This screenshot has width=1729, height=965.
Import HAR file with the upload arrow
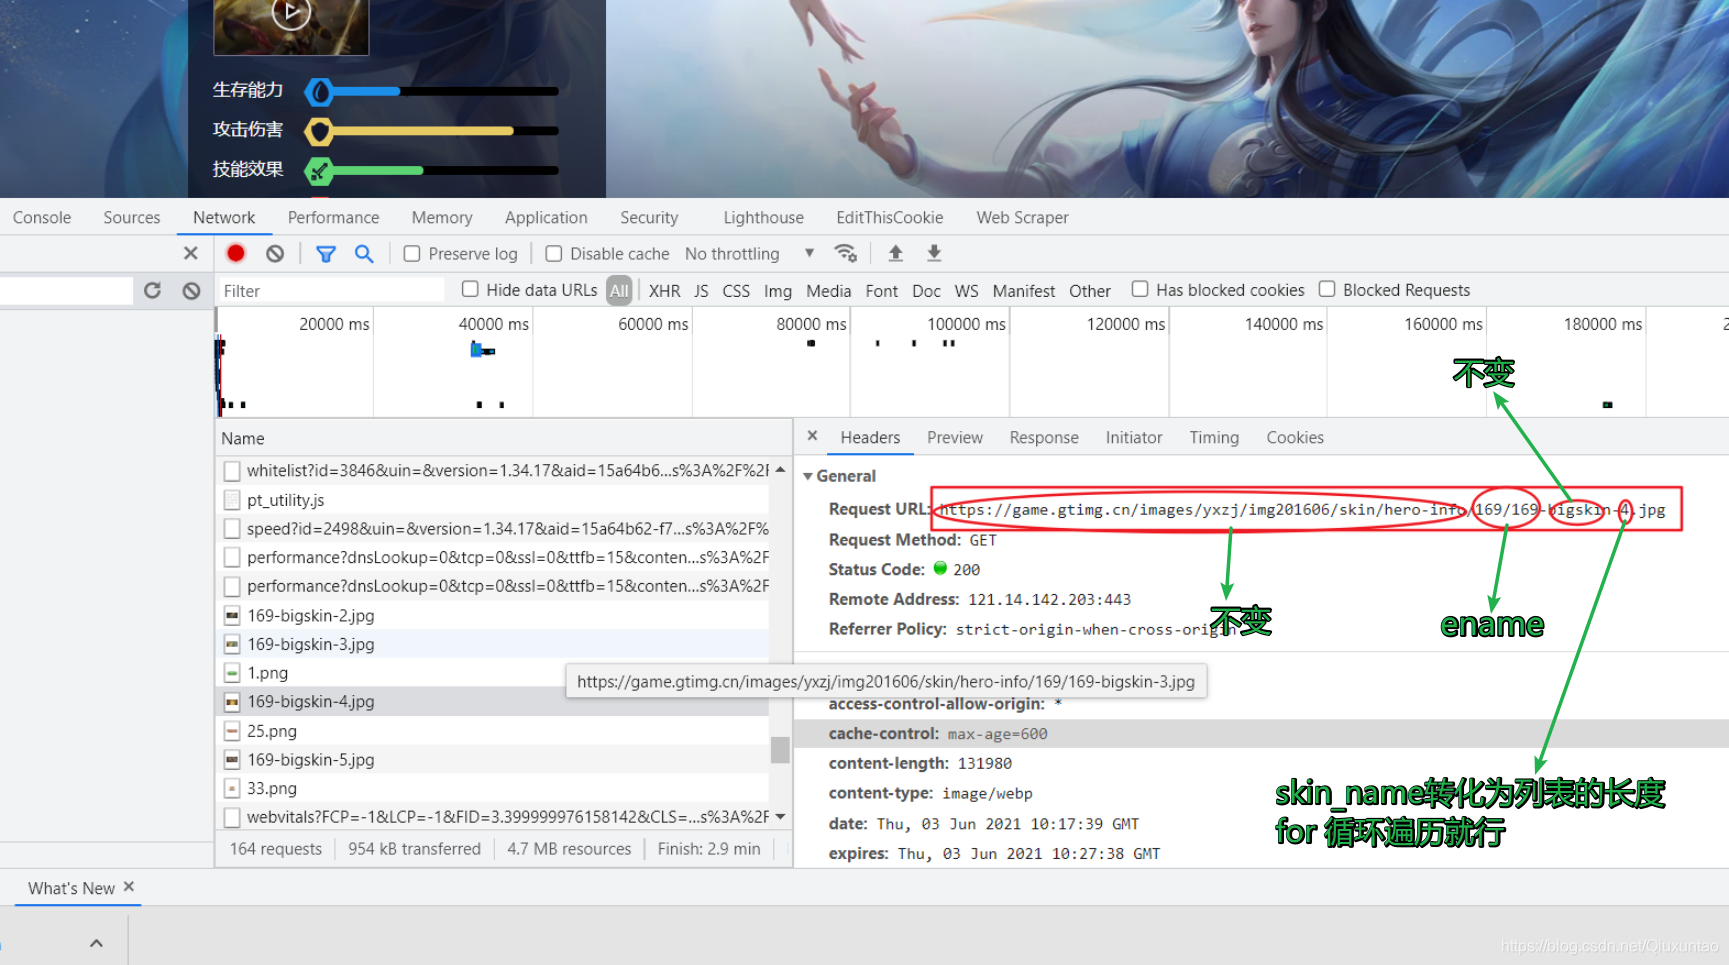896,253
